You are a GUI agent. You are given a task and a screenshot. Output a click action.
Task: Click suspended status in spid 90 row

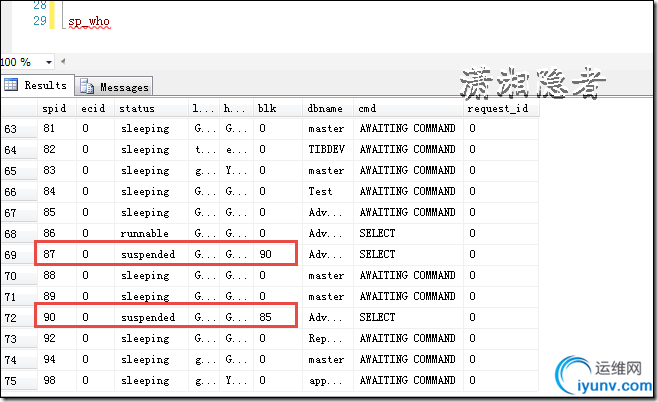click(151, 317)
